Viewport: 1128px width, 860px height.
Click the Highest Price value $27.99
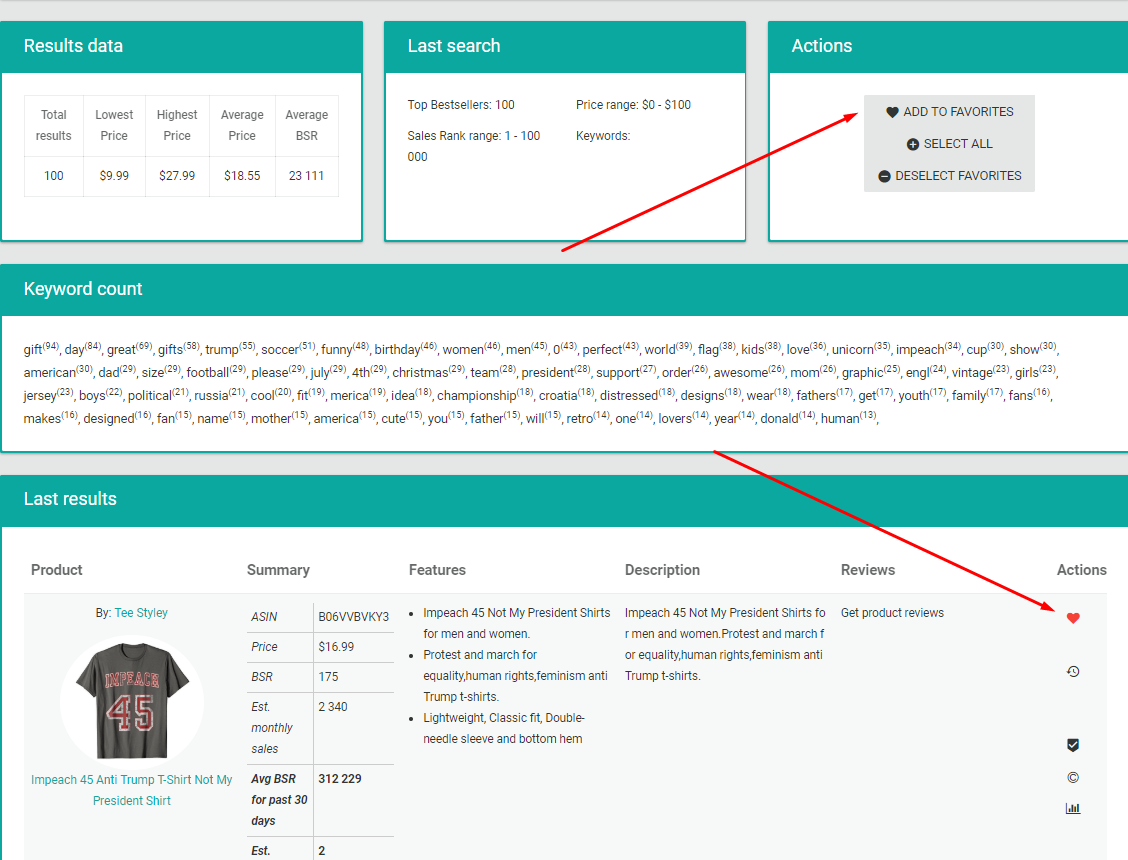point(177,176)
